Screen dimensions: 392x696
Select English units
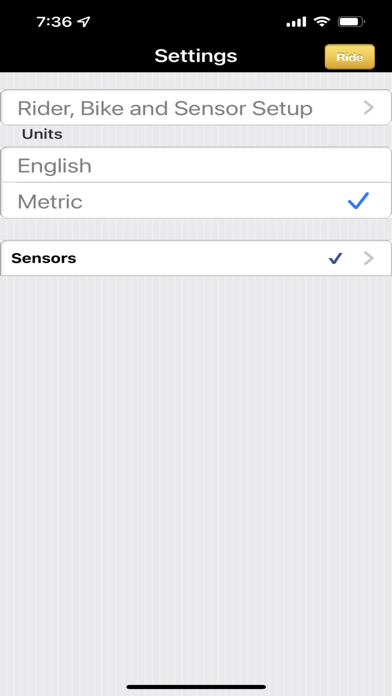196,165
